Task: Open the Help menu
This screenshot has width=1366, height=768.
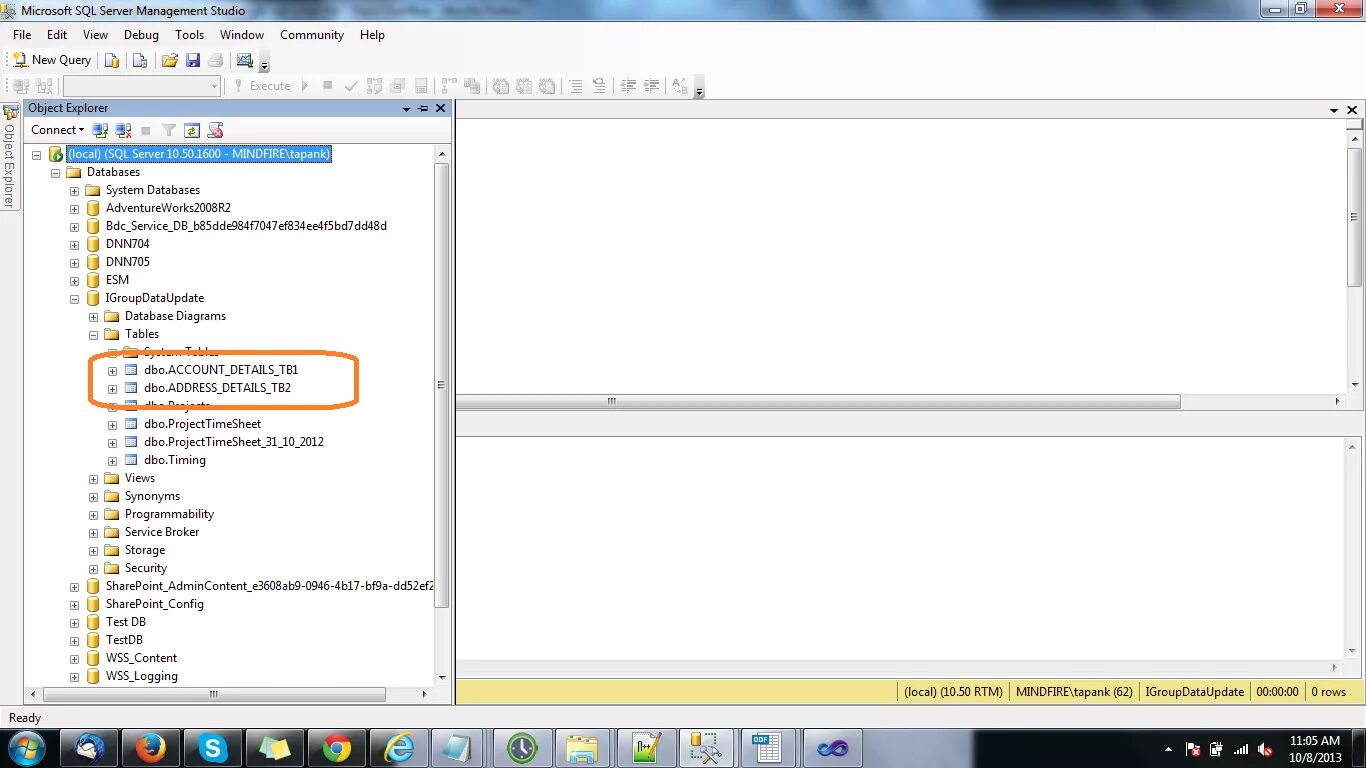Action: (372, 35)
